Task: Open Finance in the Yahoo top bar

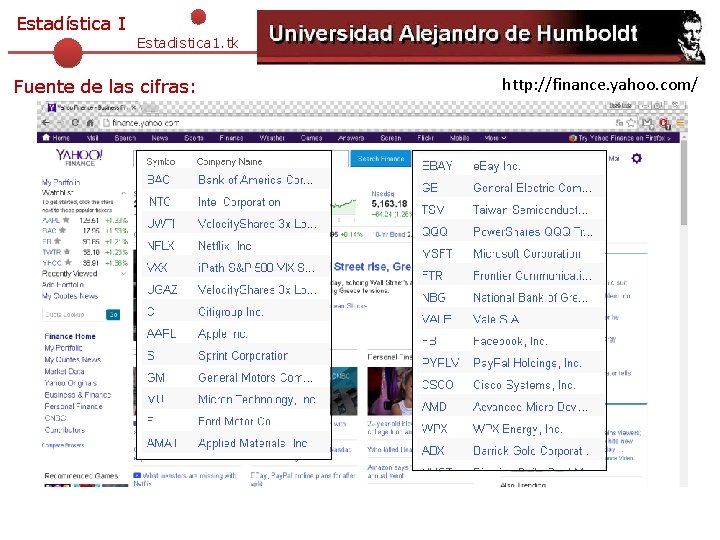Action: (231, 138)
